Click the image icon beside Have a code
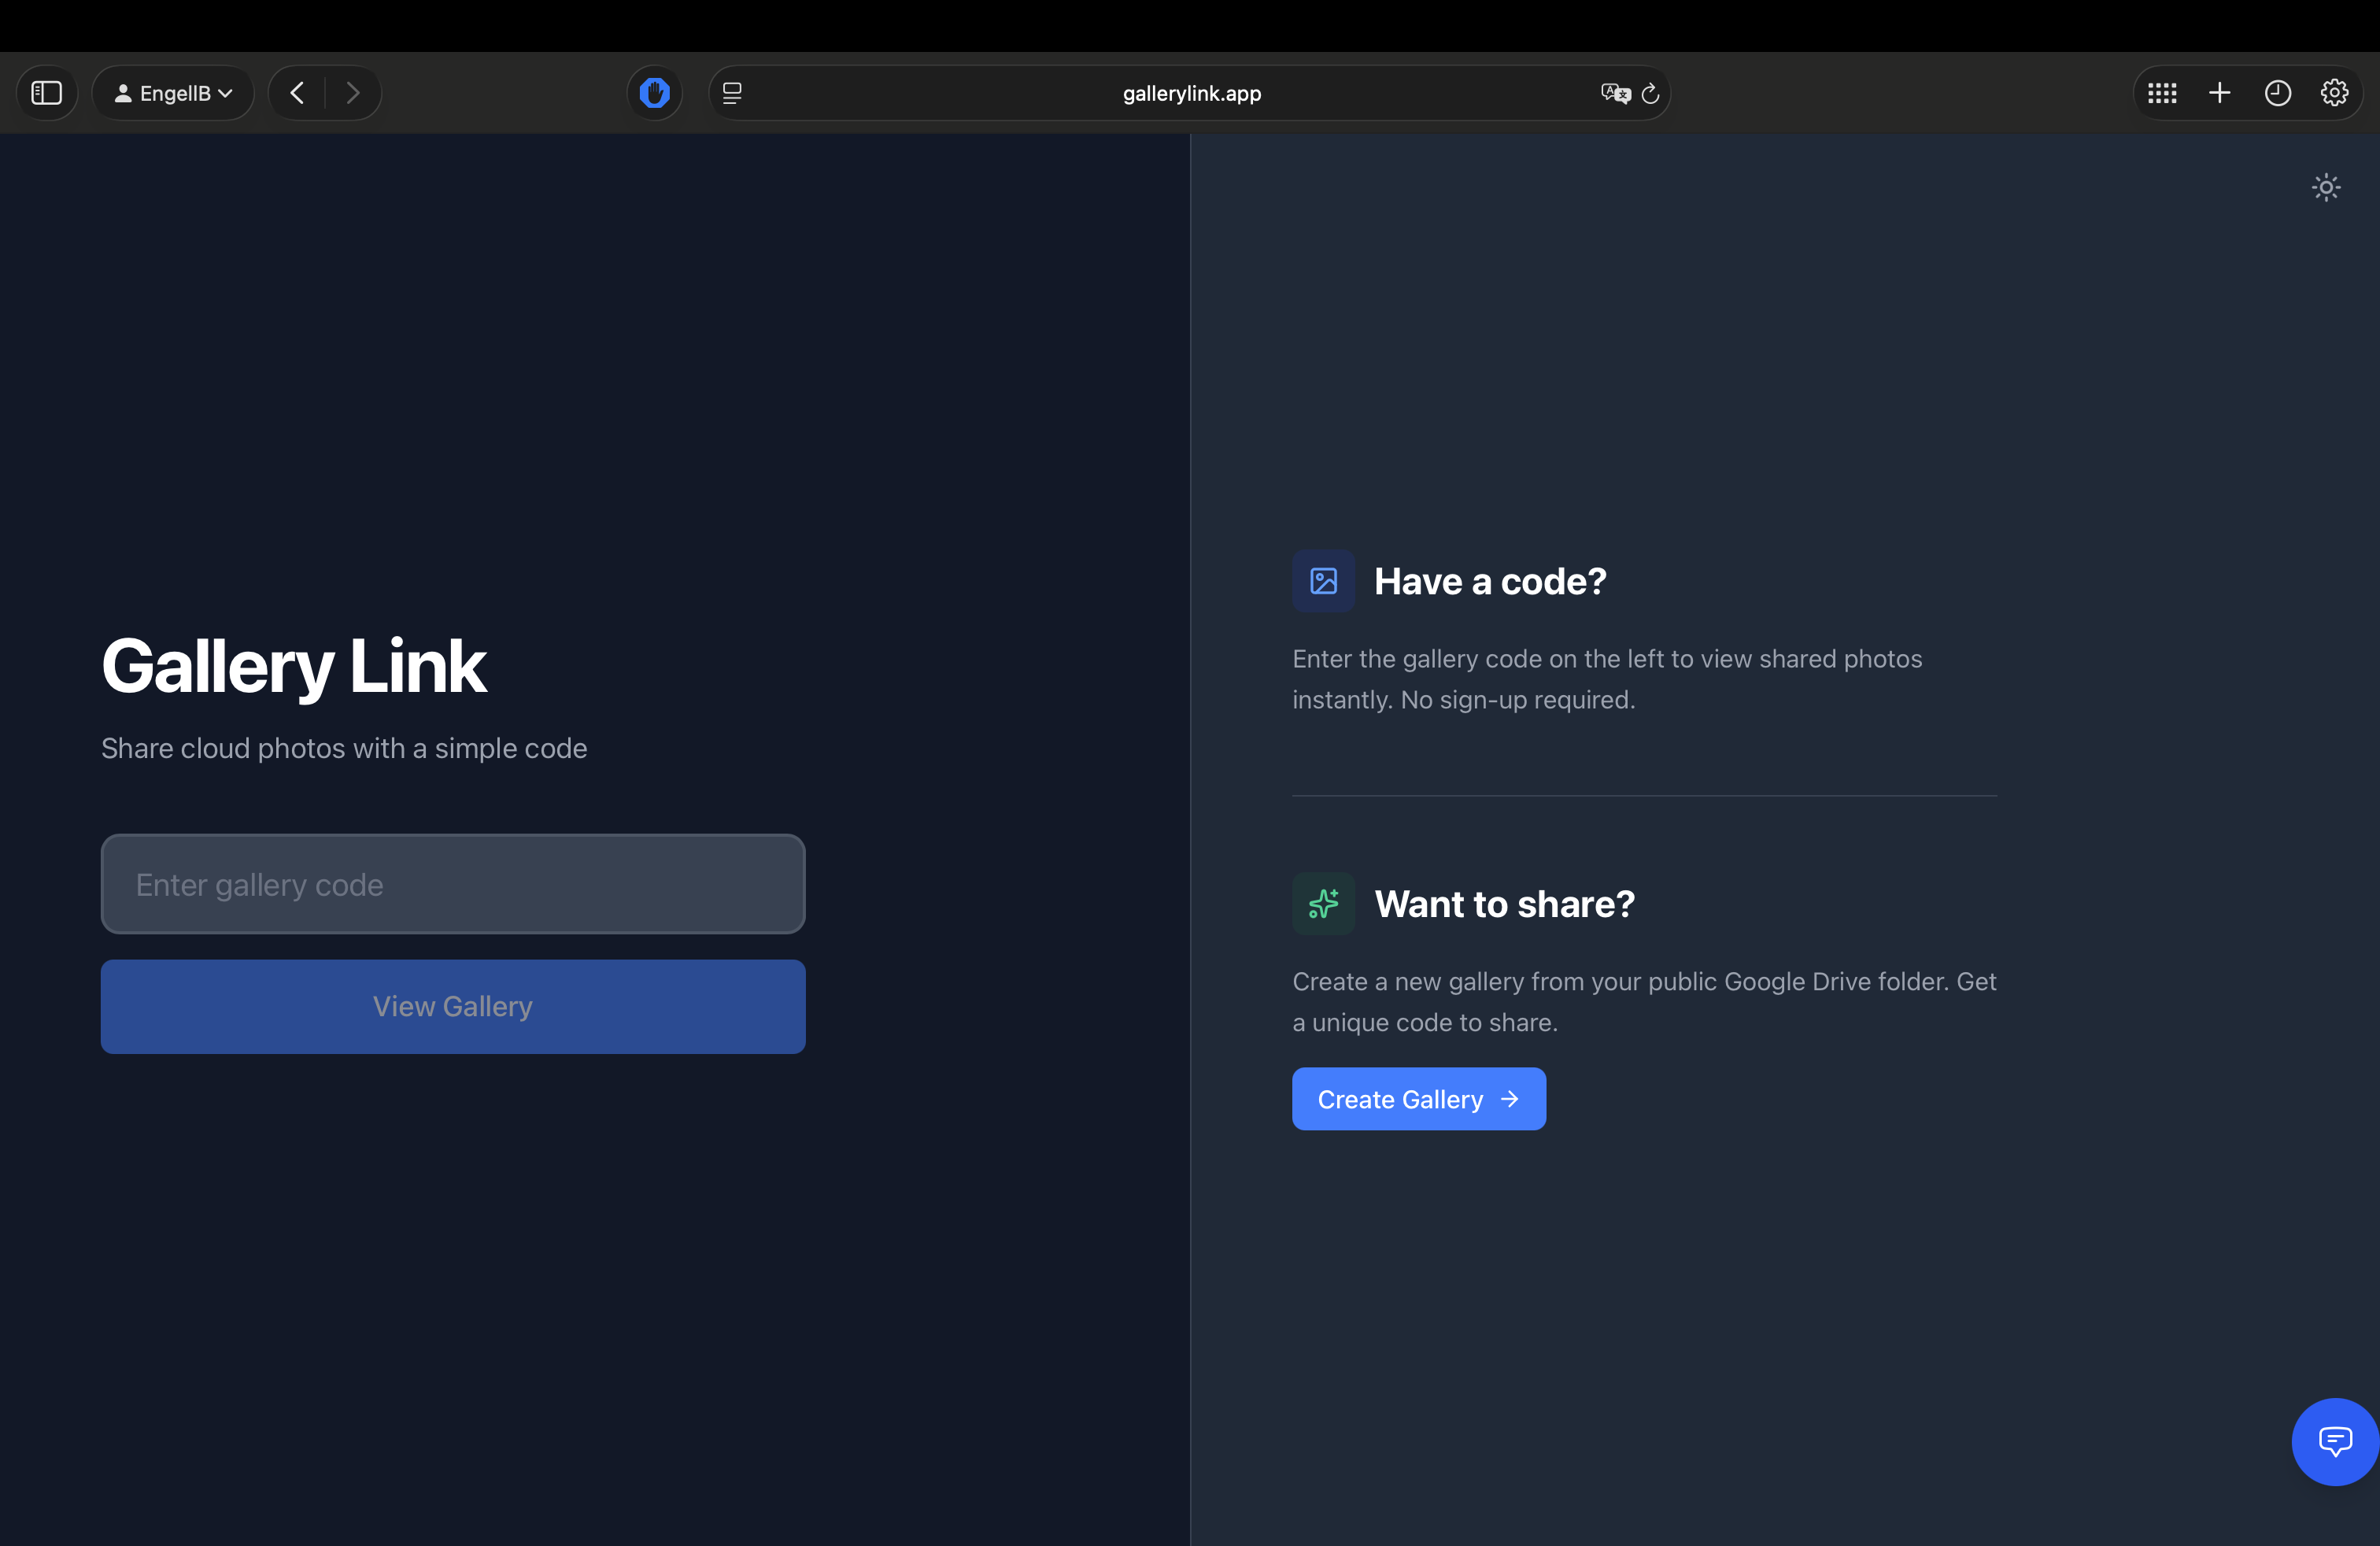The height and width of the screenshot is (1546, 2380). point(1323,581)
